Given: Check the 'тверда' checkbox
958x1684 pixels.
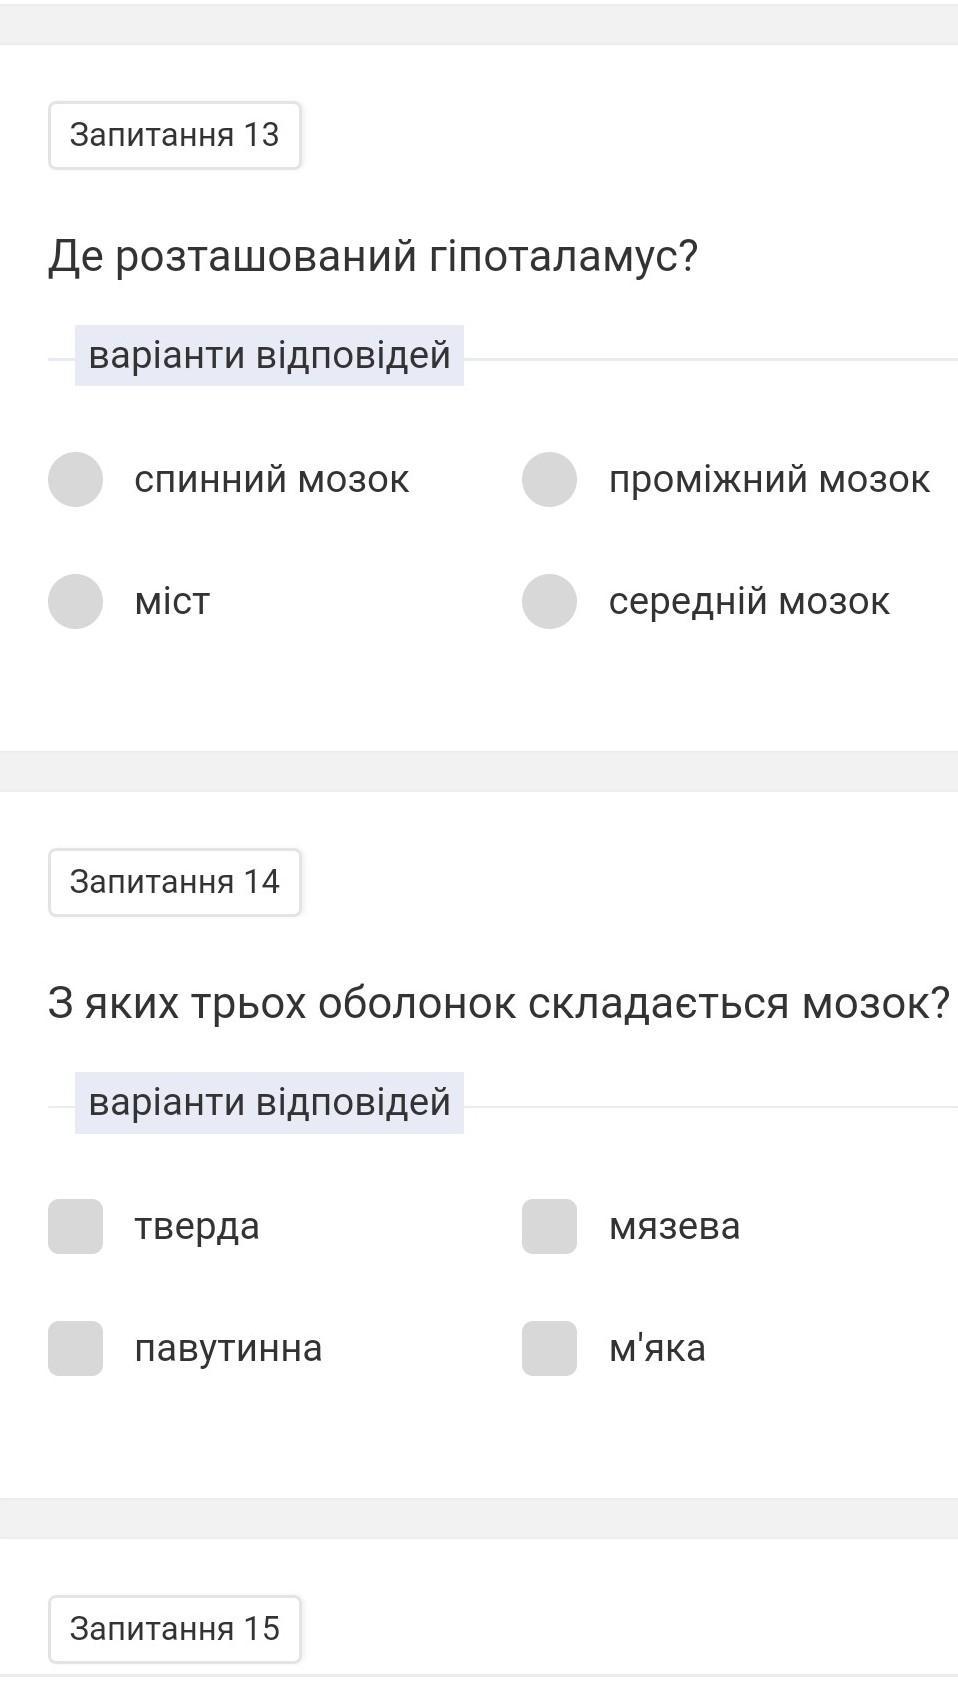Looking at the screenshot, I should click(x=75, y=1226).
